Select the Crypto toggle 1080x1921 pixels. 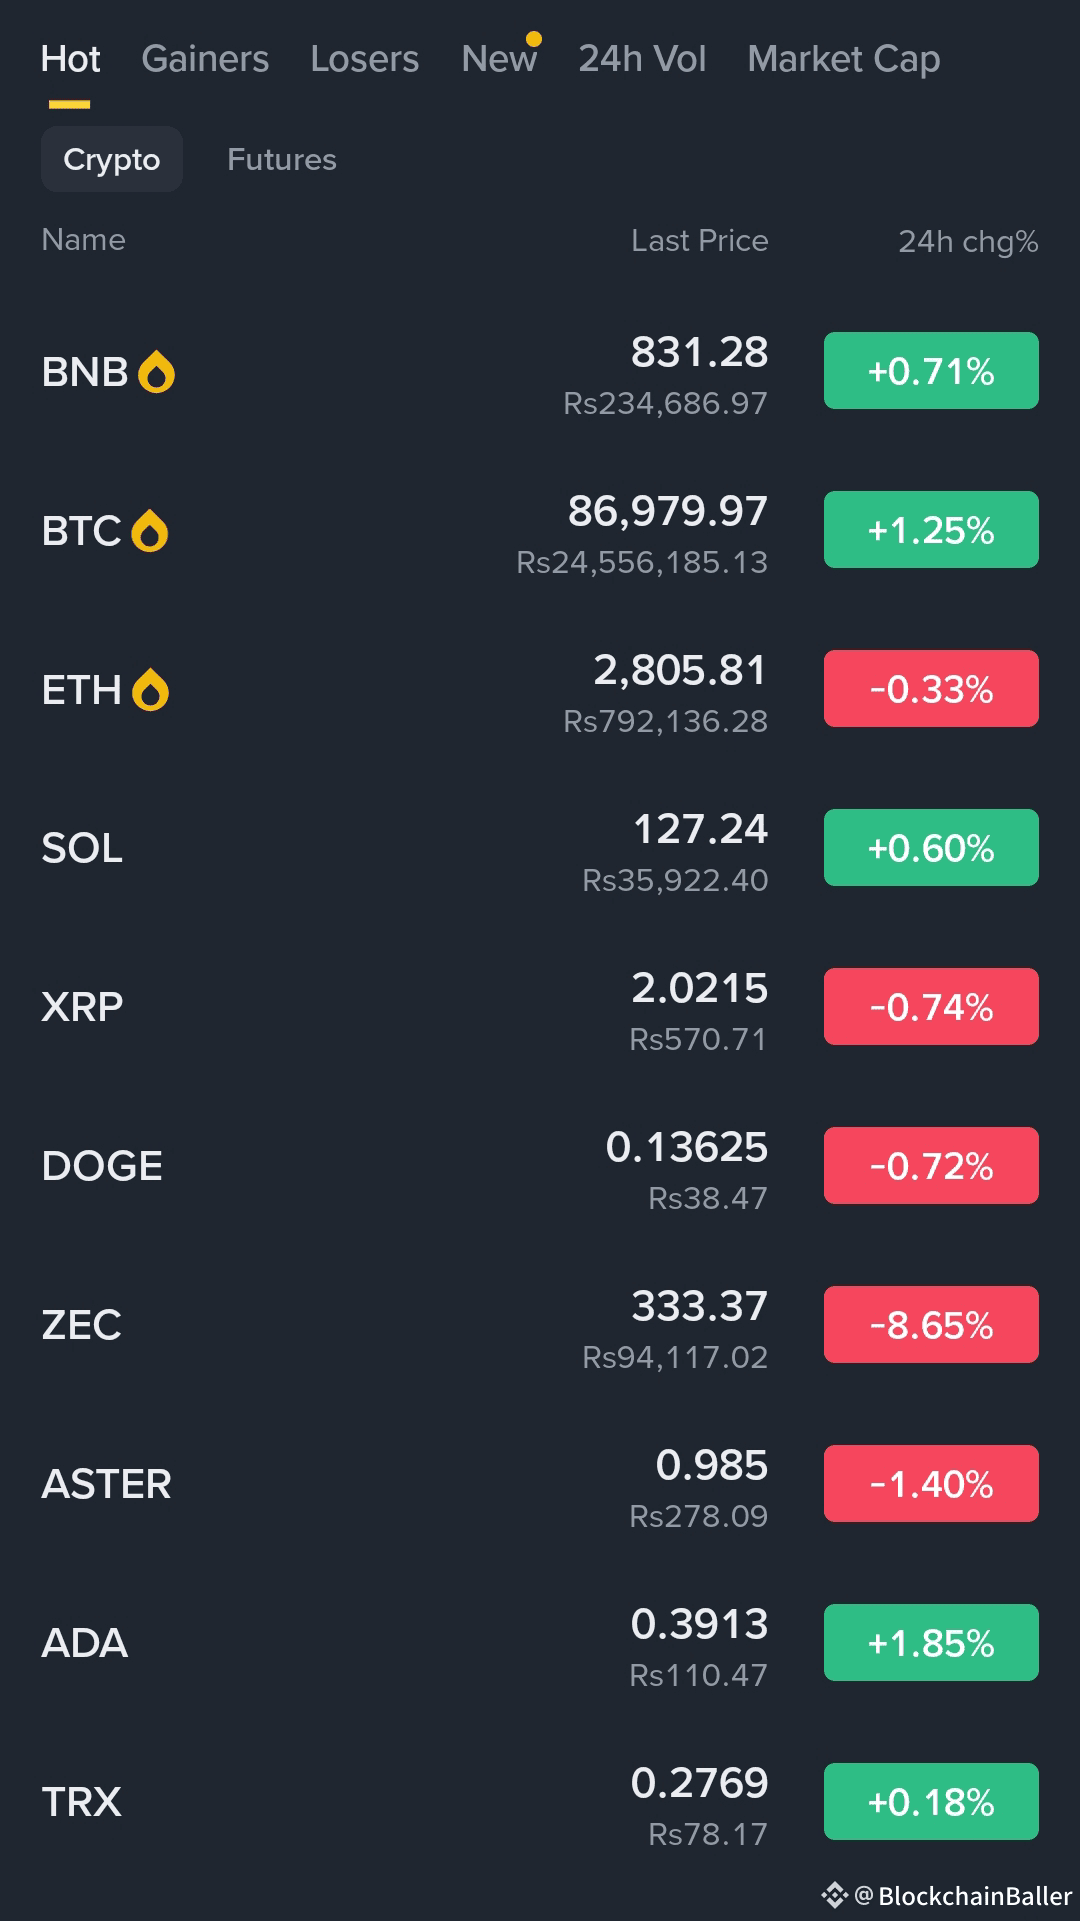pyautogui.click(x=112, y=159)
